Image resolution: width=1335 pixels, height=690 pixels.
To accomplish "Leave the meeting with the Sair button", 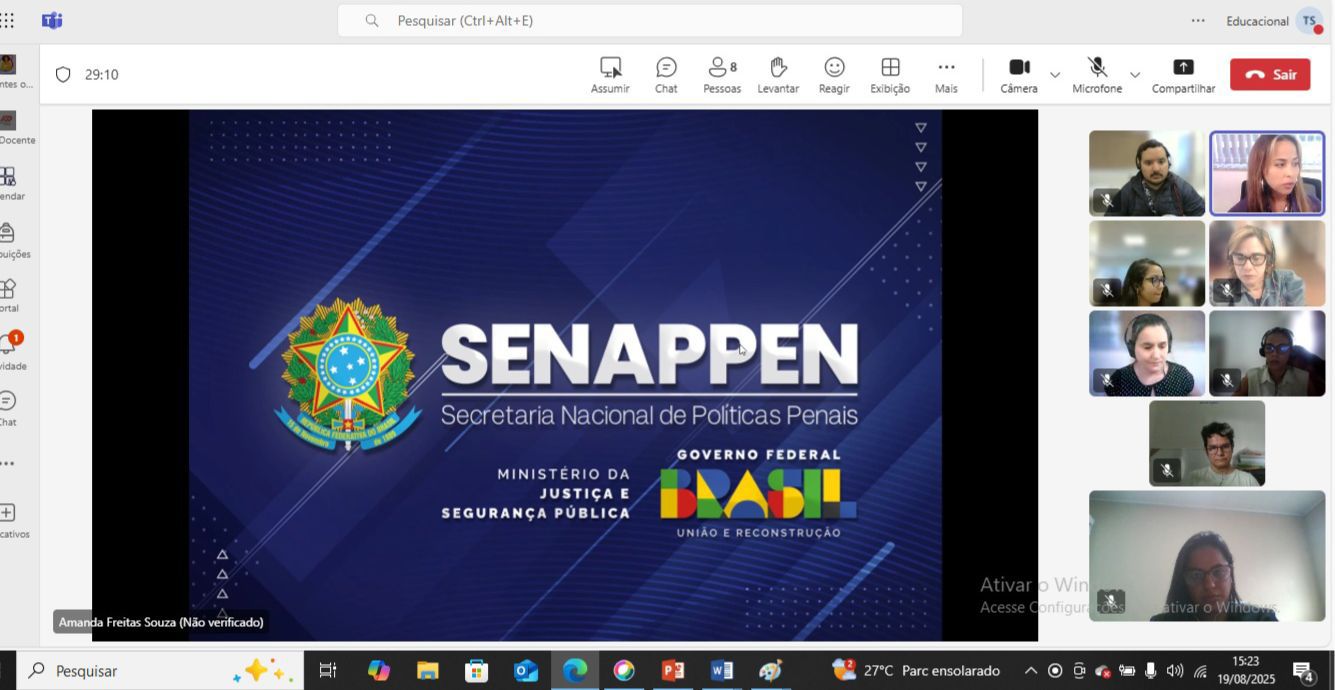I will pos(1270,73).
